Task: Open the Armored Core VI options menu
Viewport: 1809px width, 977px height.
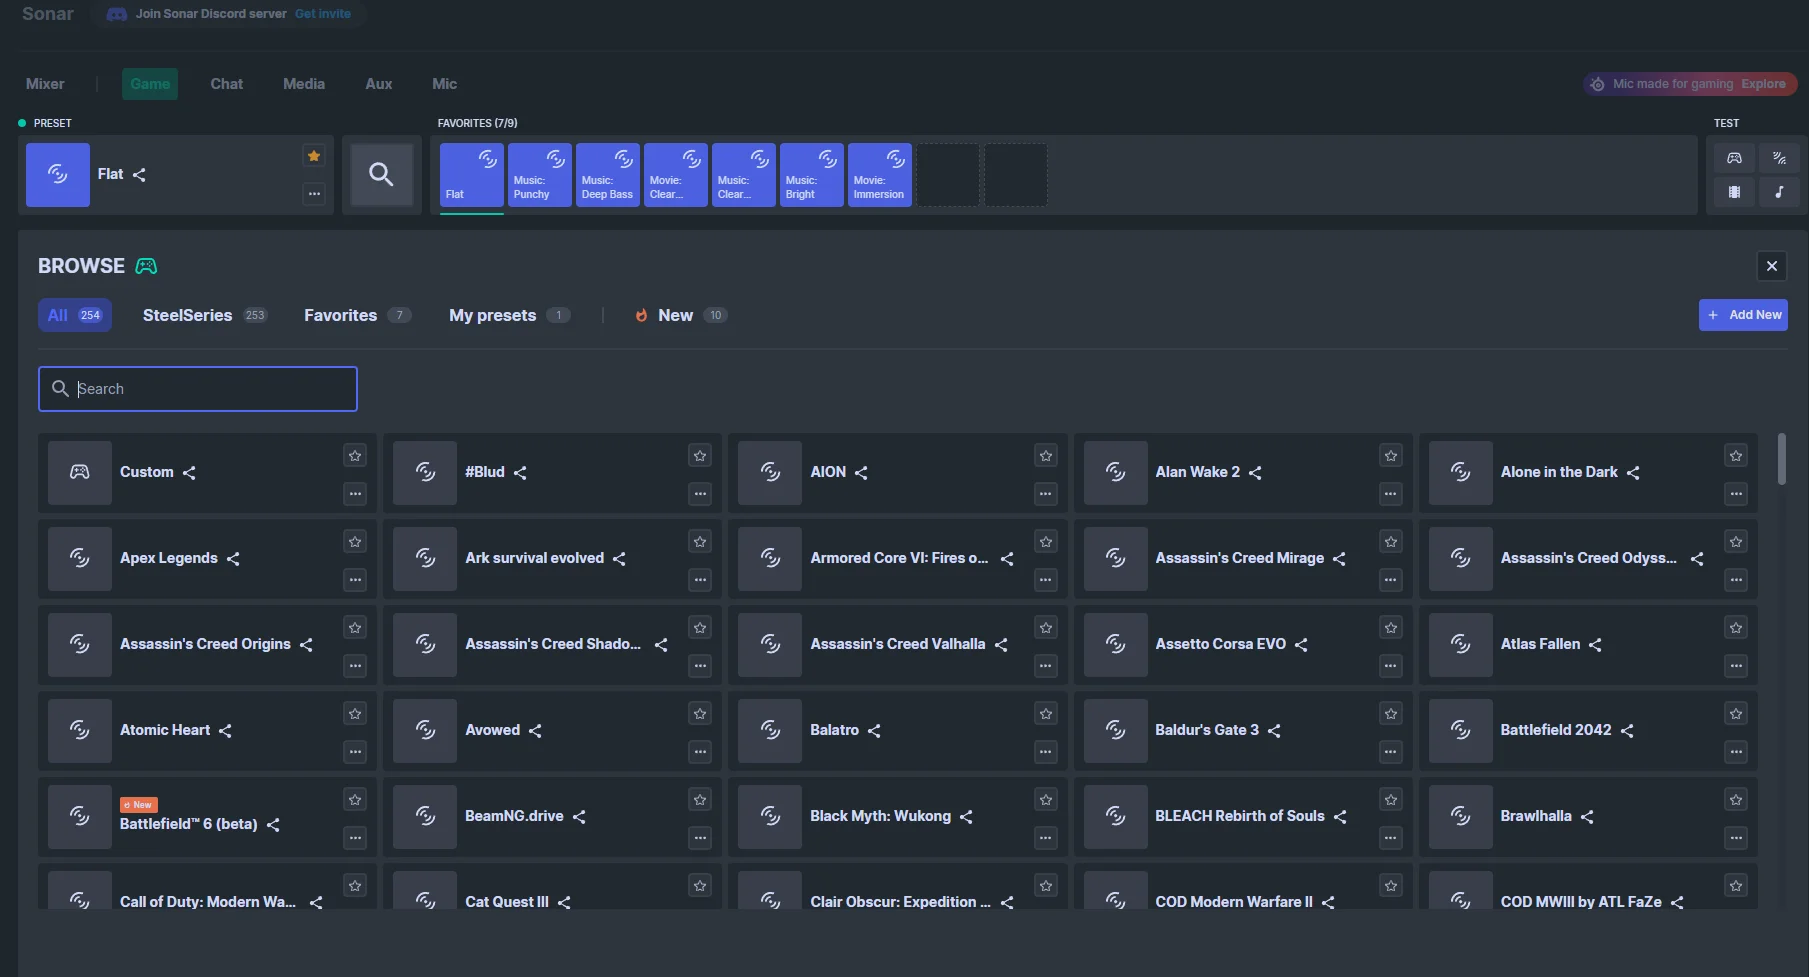Action: point(1046,580)
